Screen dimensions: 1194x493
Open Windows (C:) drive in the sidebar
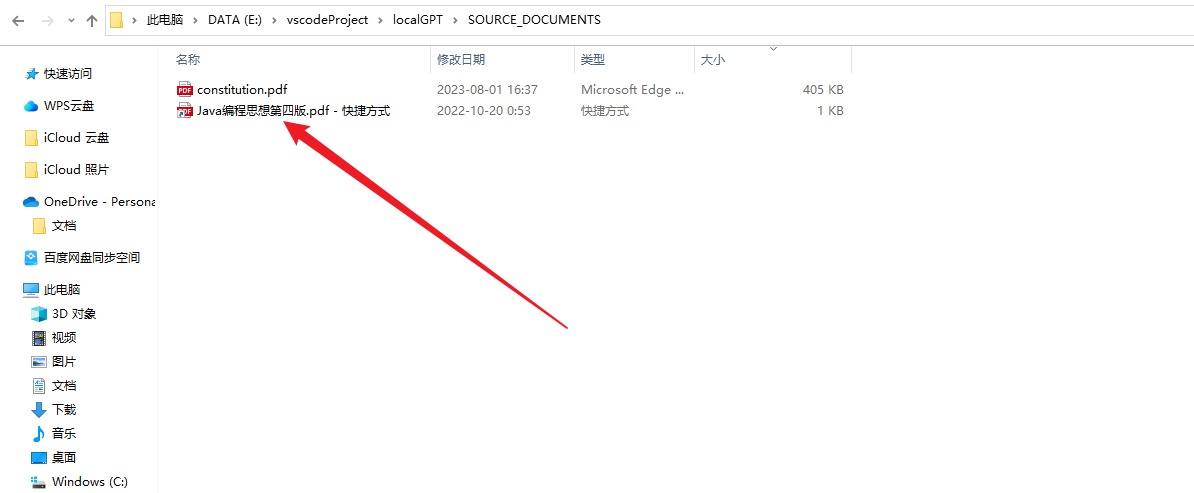click(x=90, y=482)
